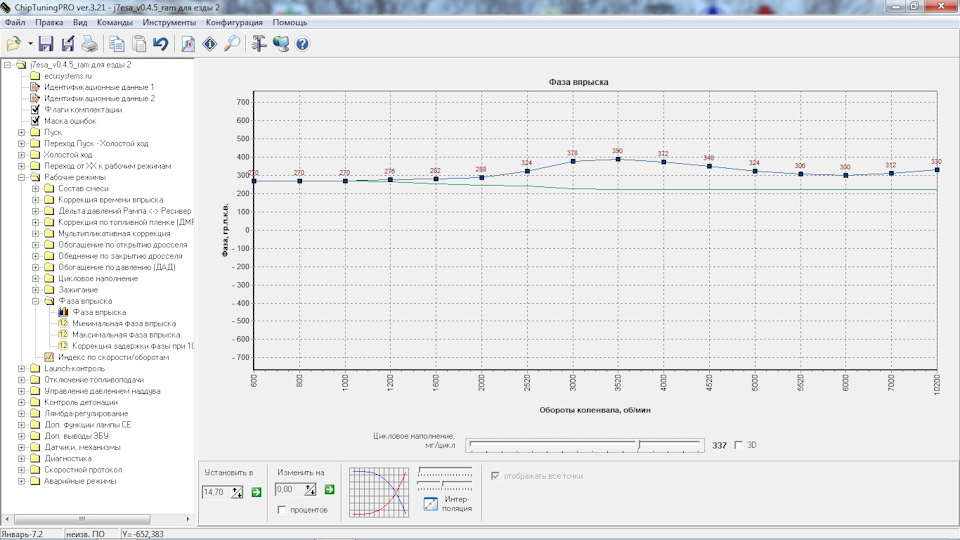This screenshot has height=540, width=960.
Task: Click spinner icon beside 14,70 field
Action: point(237,492)
